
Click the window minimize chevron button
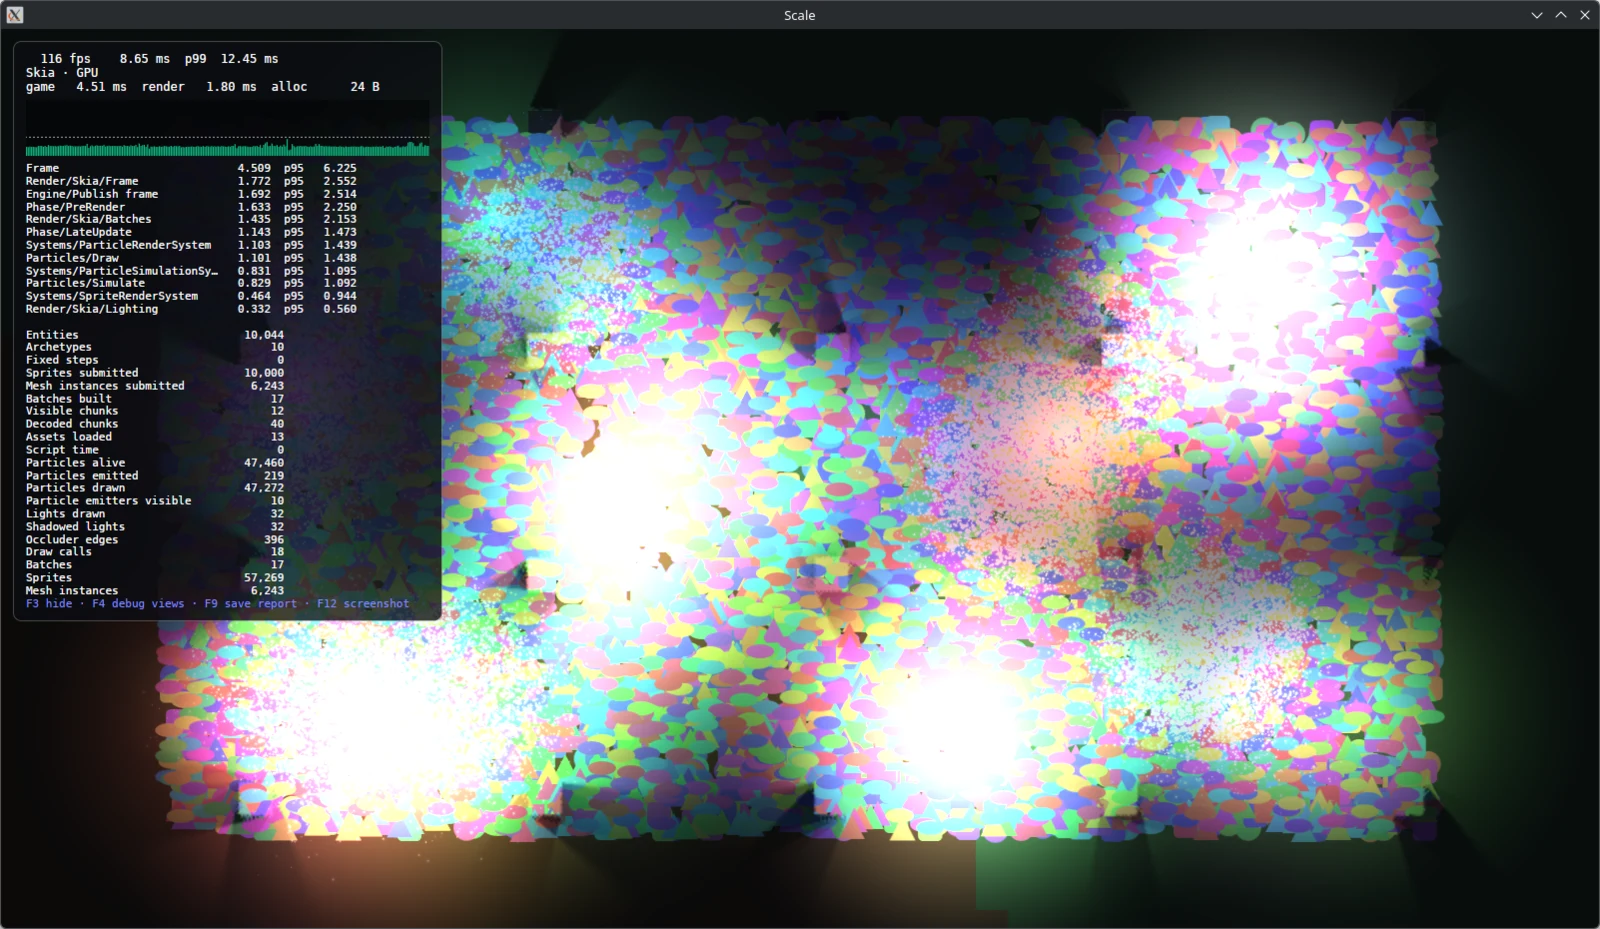tap(1537, 15)
